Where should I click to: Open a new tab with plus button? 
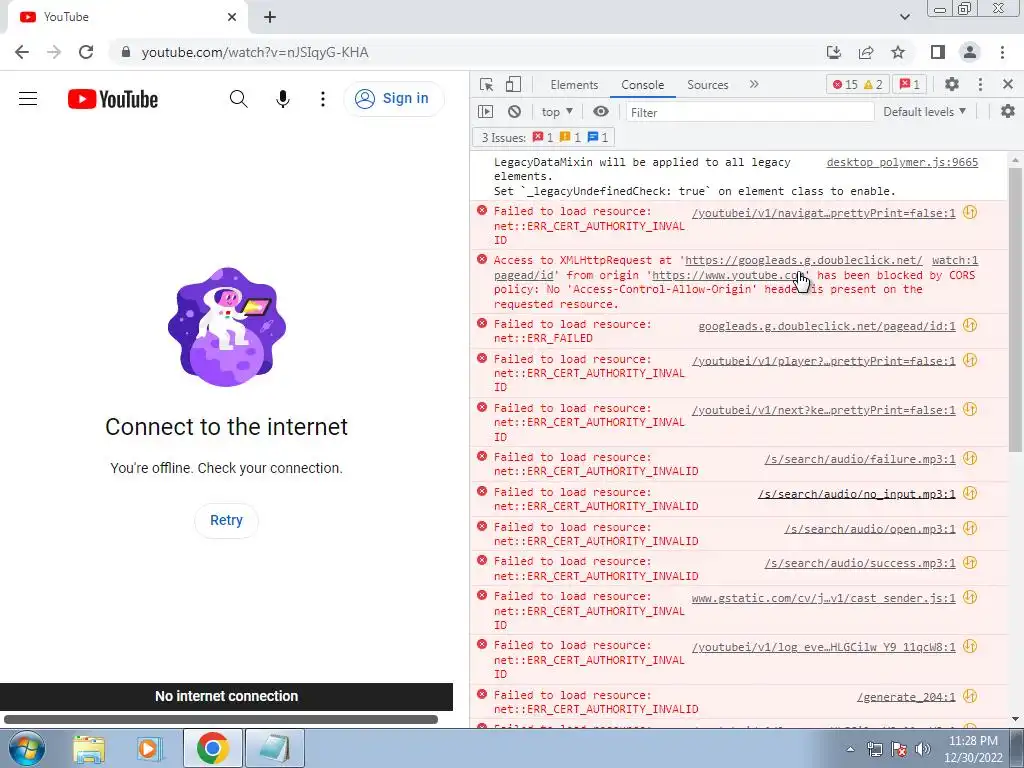point(270,17)
